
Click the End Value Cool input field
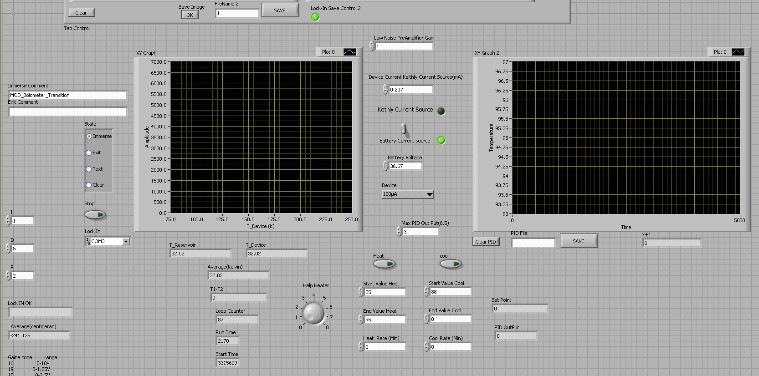(x=450, y=319)
